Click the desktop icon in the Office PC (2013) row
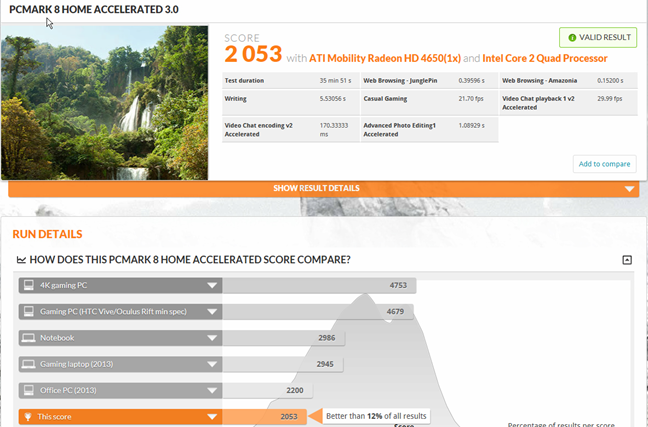This screenshot has height=427, width=648. tap(29, 390)
